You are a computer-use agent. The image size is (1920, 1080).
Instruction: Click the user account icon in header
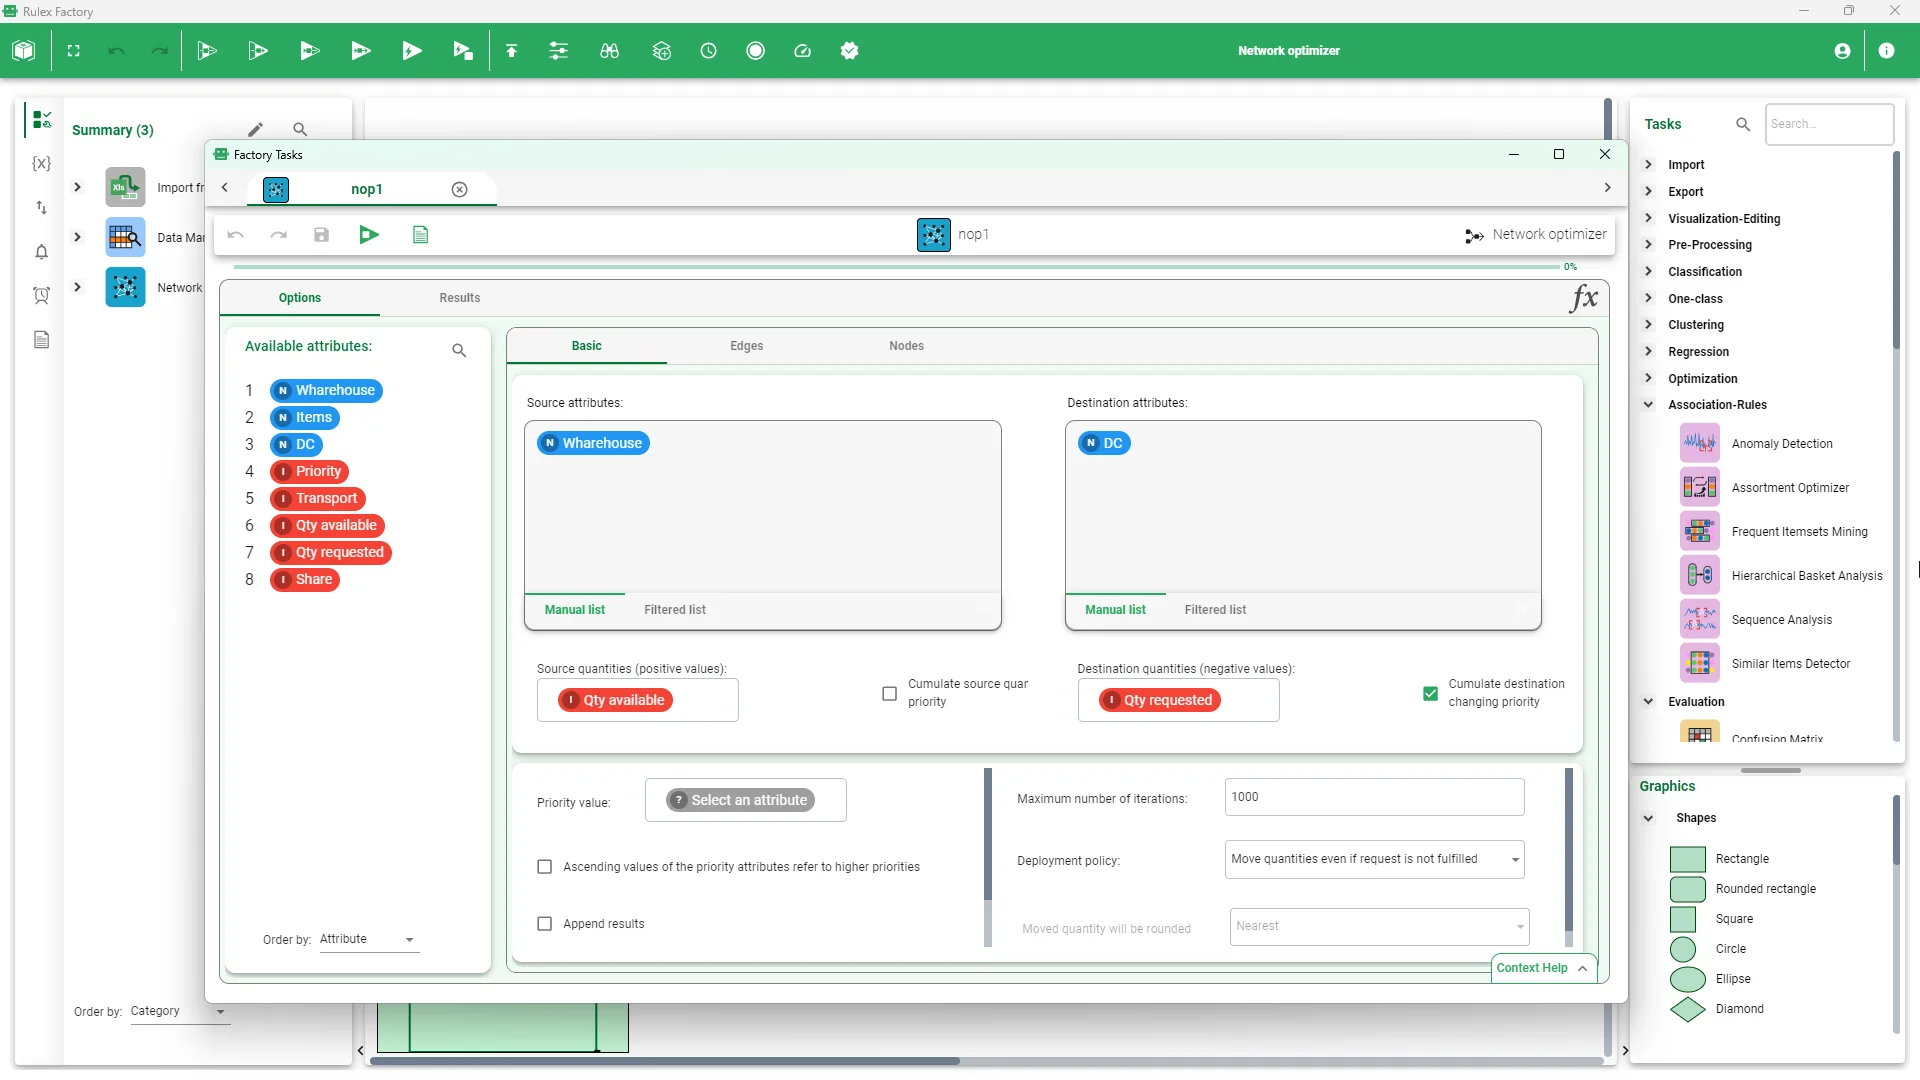pyautogui.click(x=1842, y=51)
